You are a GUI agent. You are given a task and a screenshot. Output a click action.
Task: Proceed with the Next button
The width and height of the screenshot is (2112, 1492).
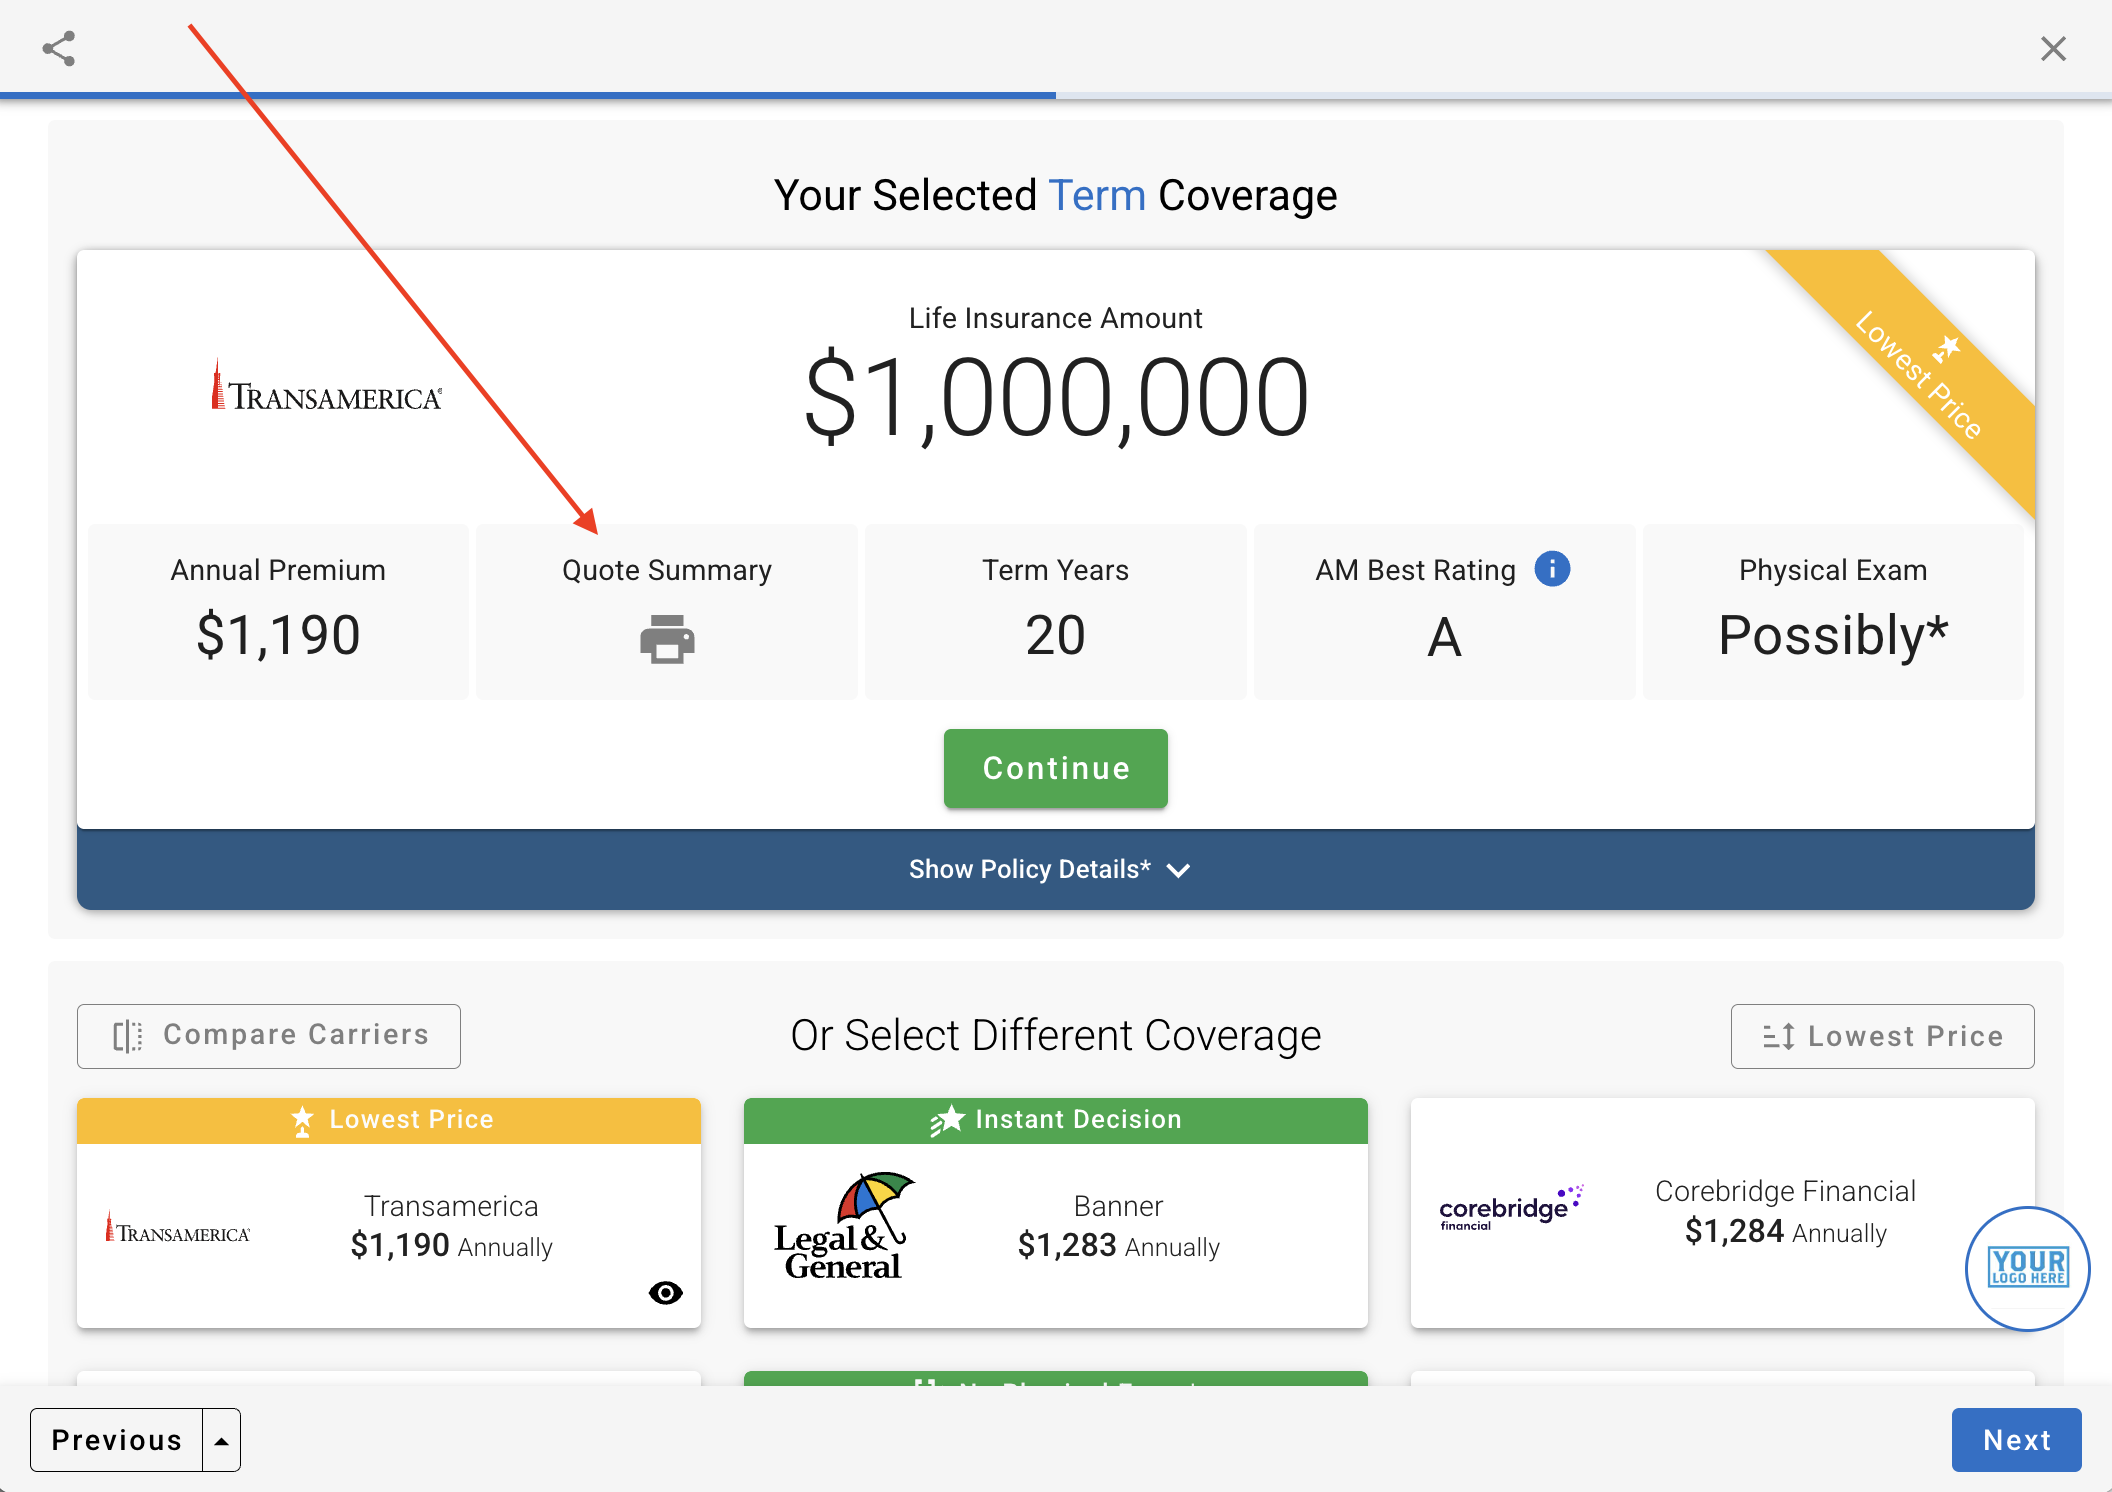(x=2016, y=1440)
